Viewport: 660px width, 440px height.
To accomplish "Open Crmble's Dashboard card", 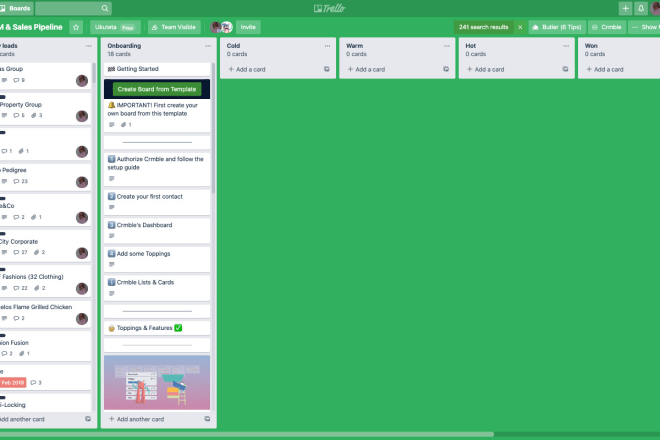I will click(x=157, y=230).
